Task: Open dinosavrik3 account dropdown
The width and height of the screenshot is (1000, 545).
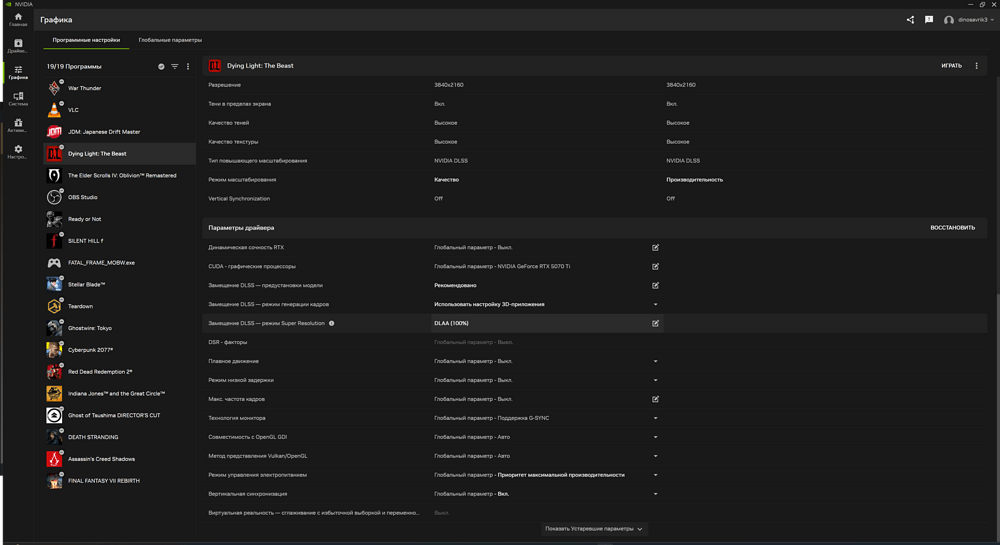Action: (x=971, y=20)
